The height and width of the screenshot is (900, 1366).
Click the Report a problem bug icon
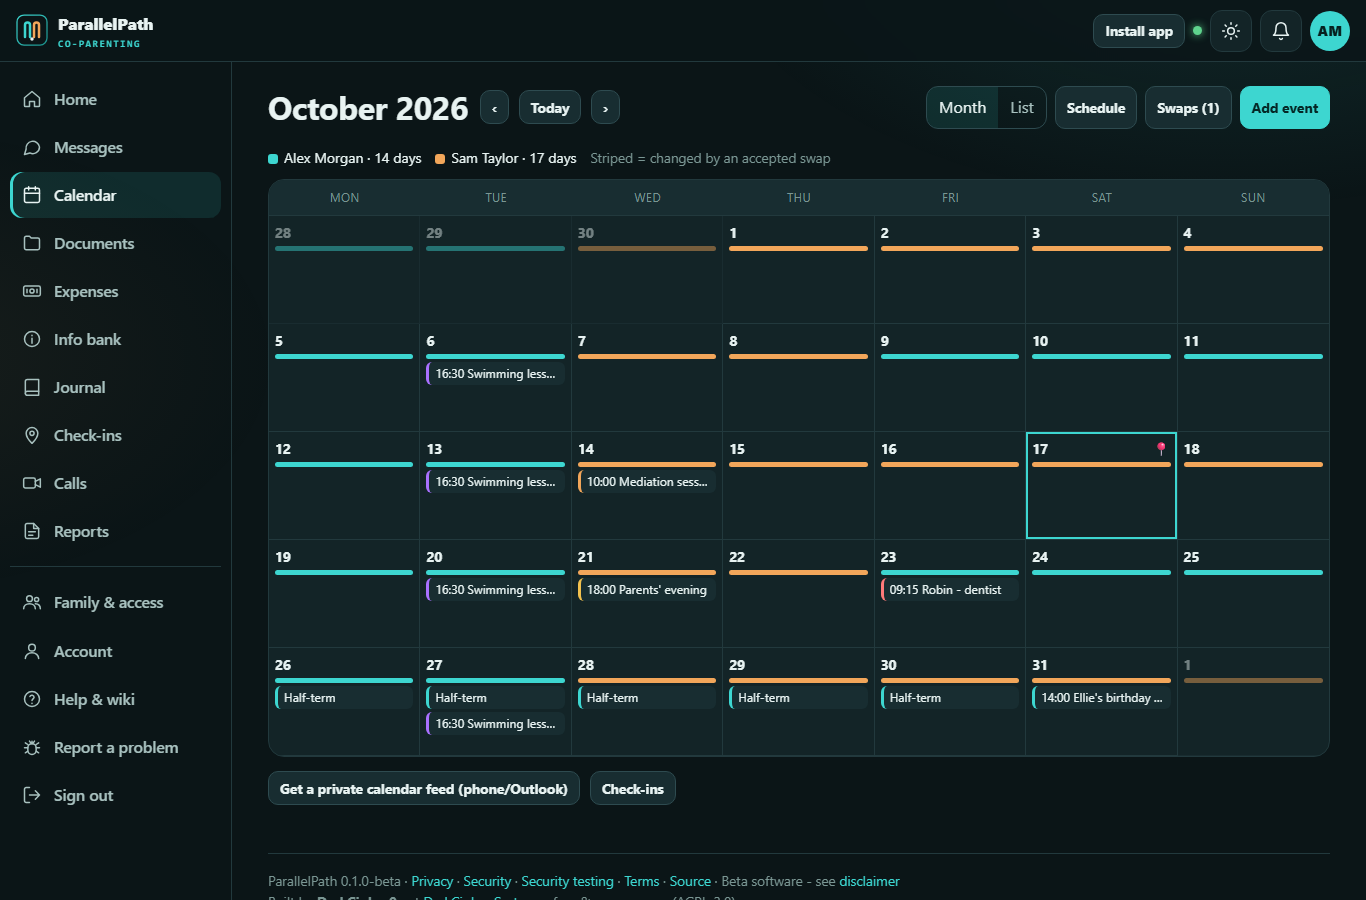pyautogui.click(x=32, y=747)
